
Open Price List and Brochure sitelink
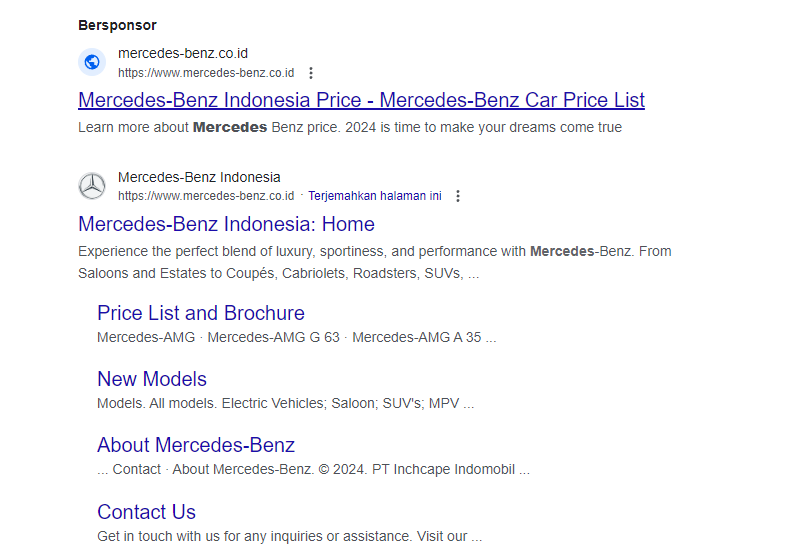click(x=201, y=313)
